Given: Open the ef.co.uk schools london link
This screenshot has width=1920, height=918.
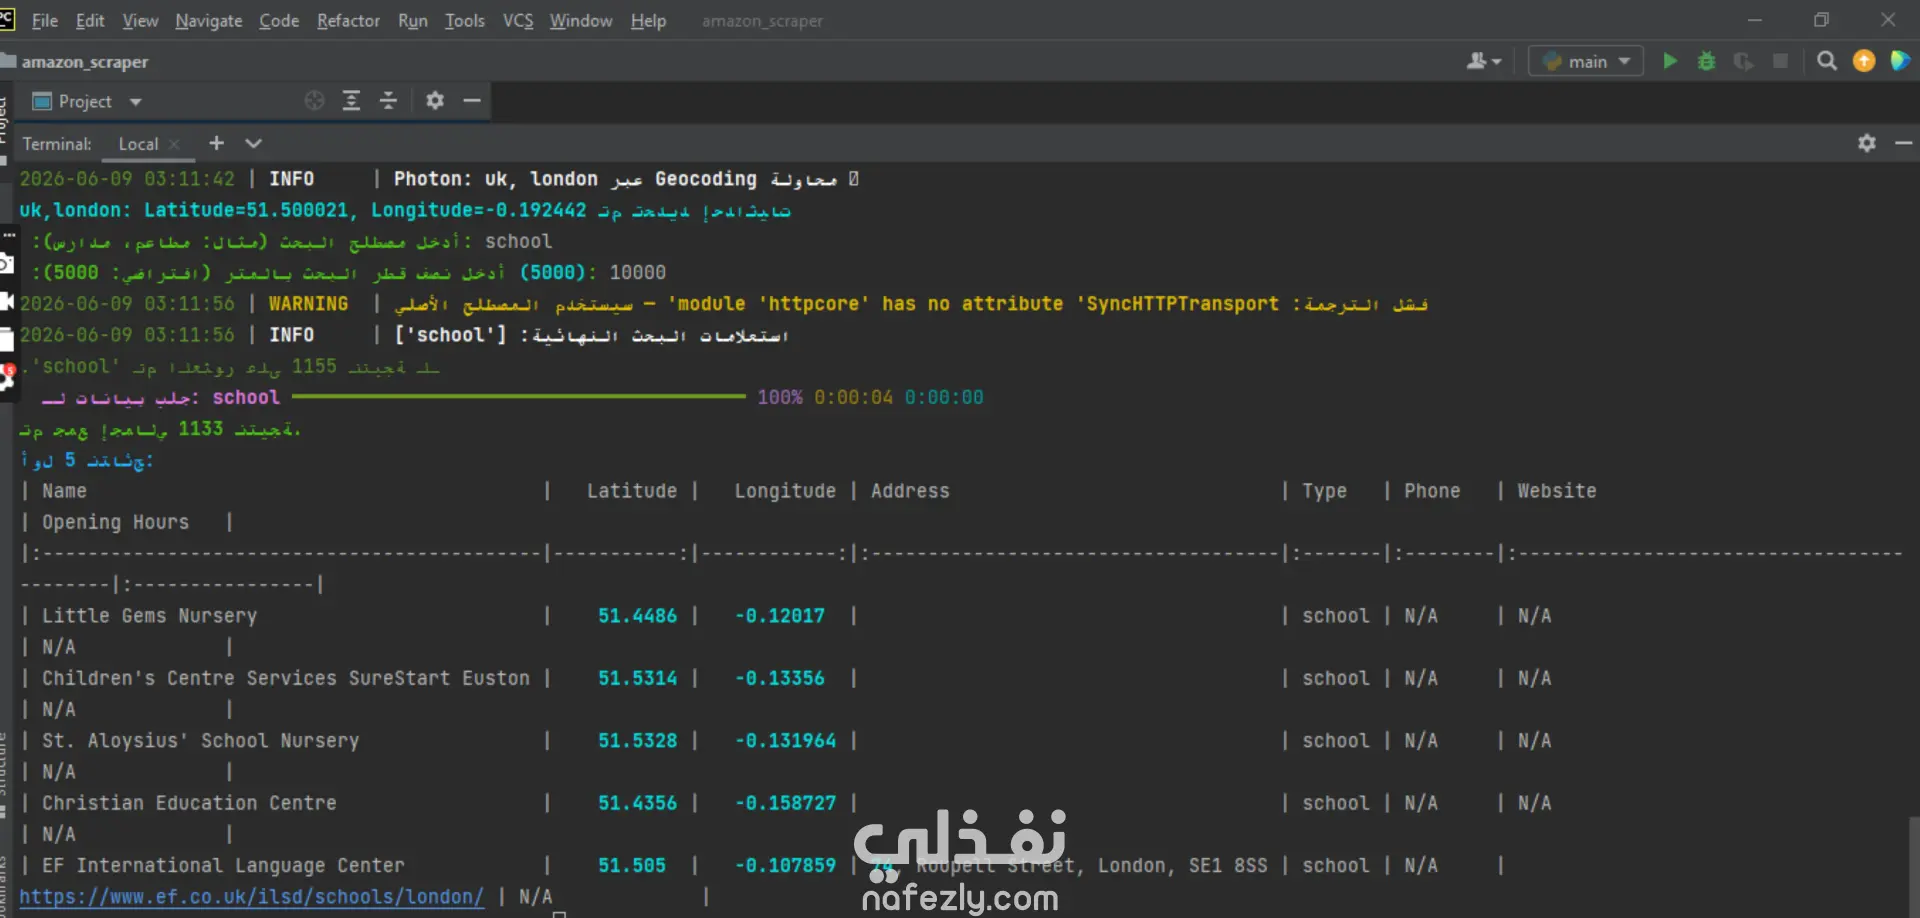Looking at the screenshot, I should pos(251,896).
